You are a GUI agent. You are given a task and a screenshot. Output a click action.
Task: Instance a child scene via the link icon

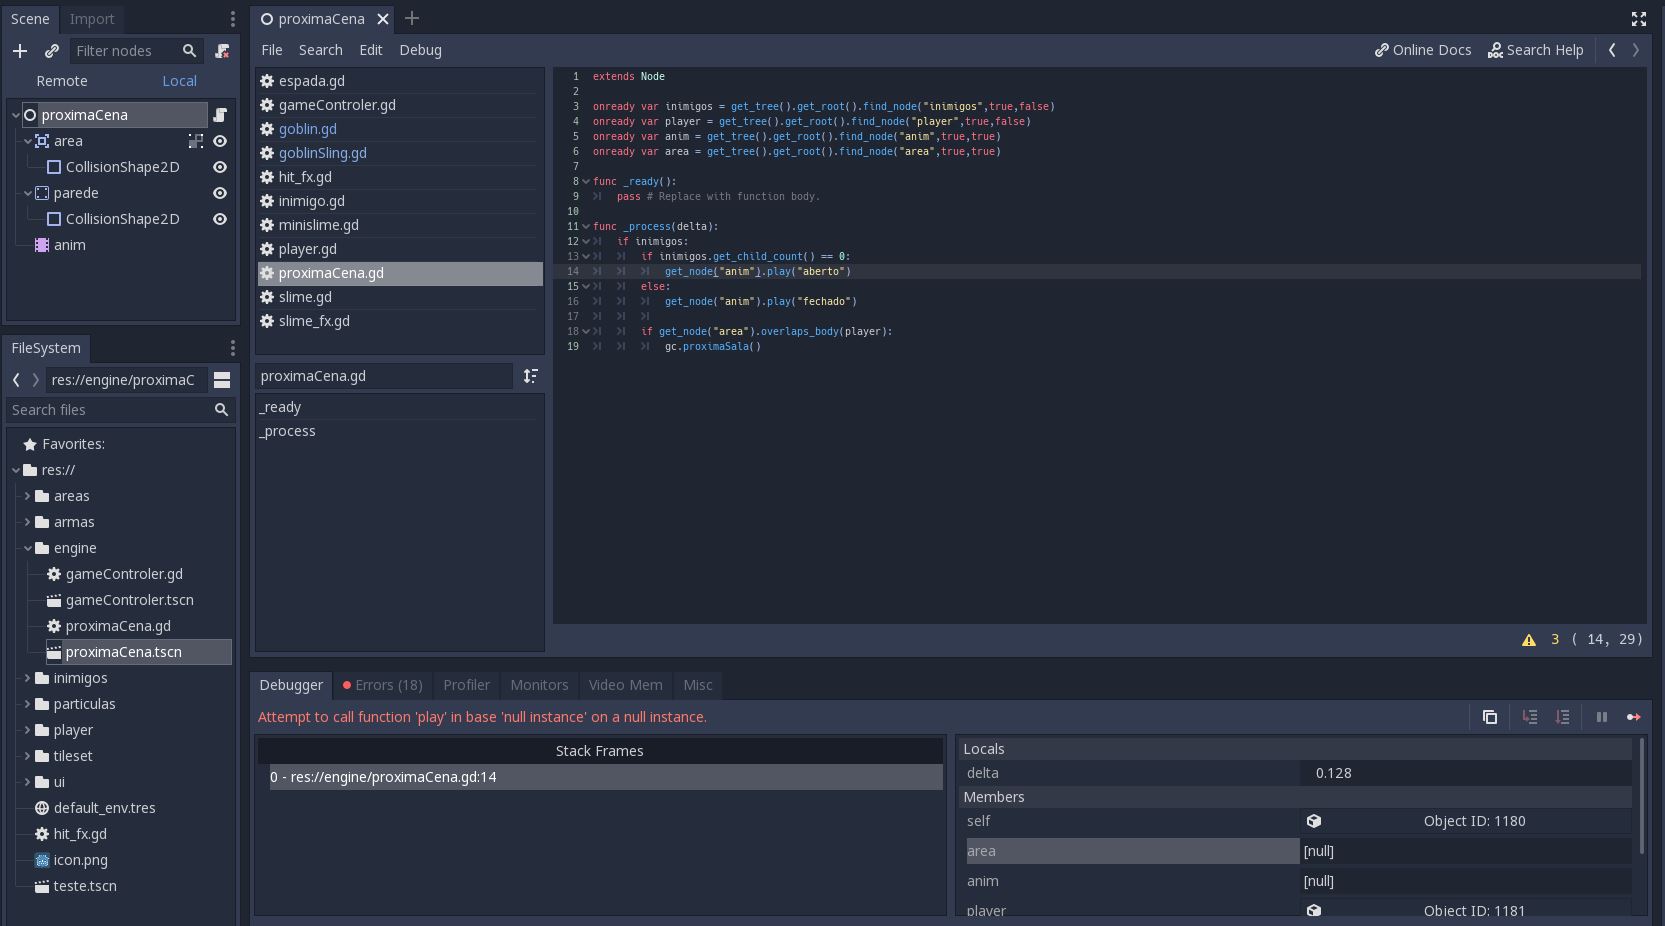[52, 51]
